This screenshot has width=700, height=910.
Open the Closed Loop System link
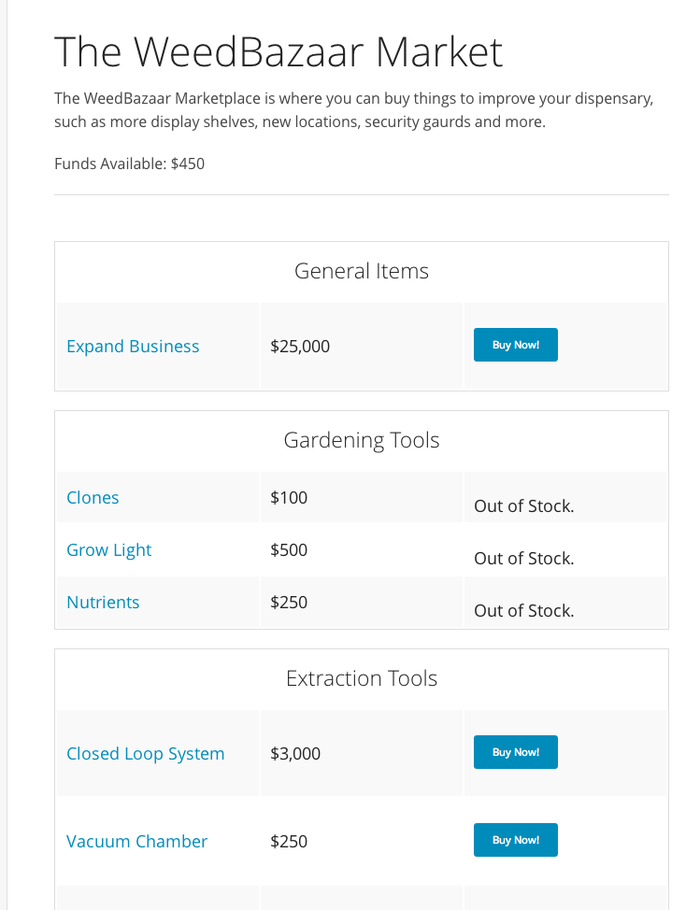click(x=145, y=754)
